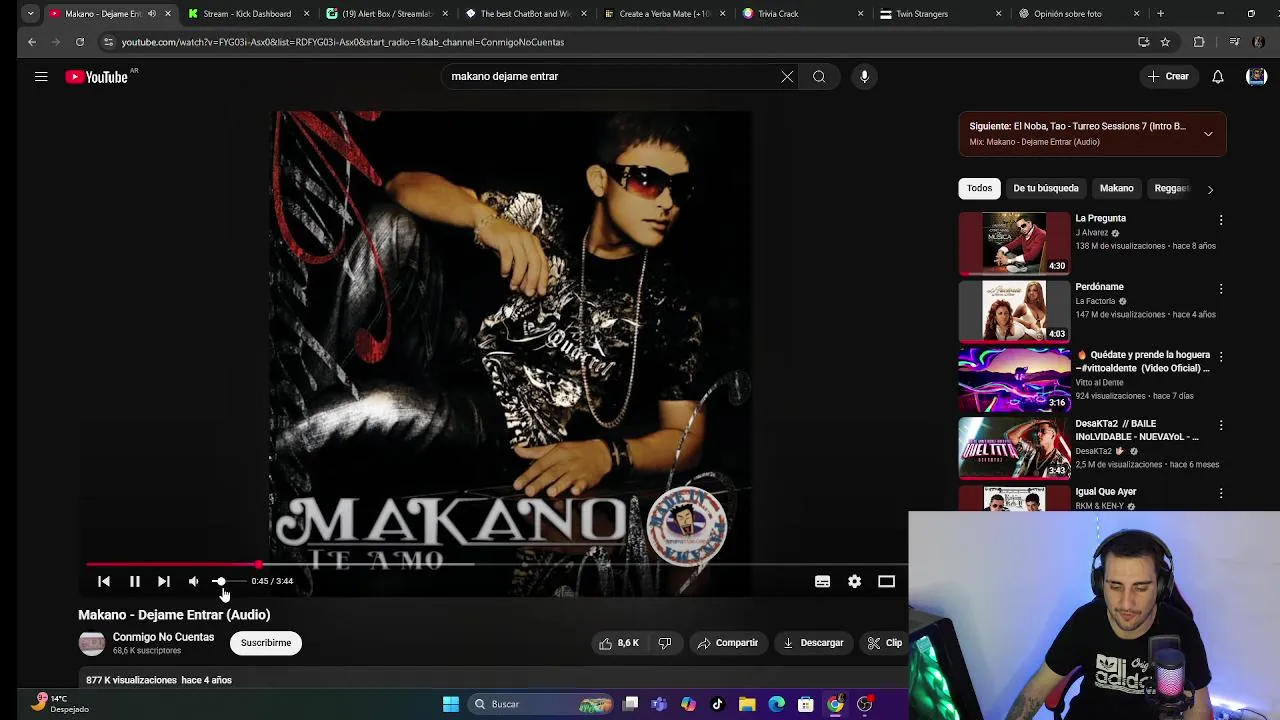
Task: Clear the search box with the X
Action: pos(787,76)
